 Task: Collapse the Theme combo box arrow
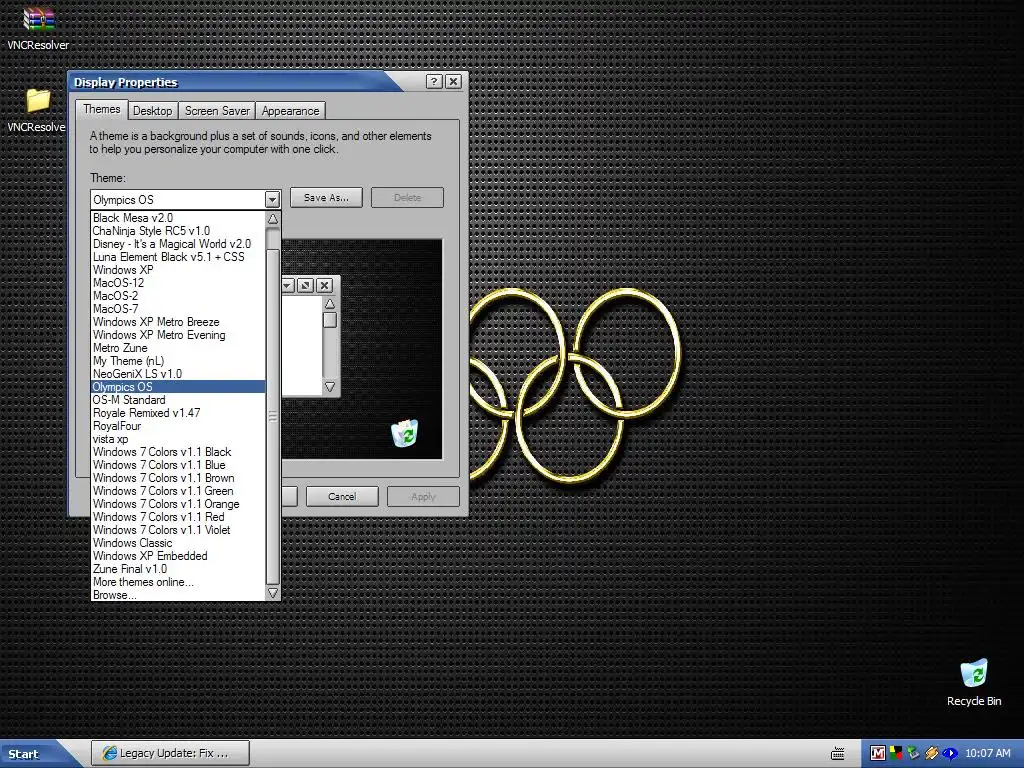click(x=272, y=200)
